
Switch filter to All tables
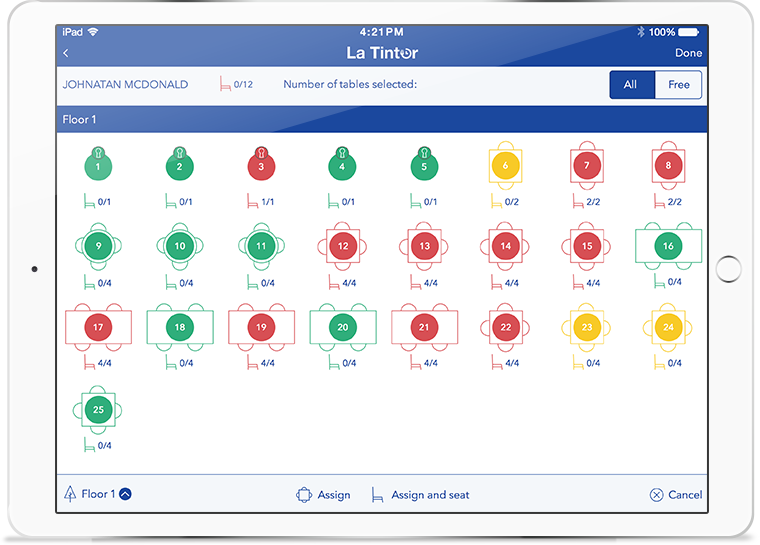pos(631,85)
